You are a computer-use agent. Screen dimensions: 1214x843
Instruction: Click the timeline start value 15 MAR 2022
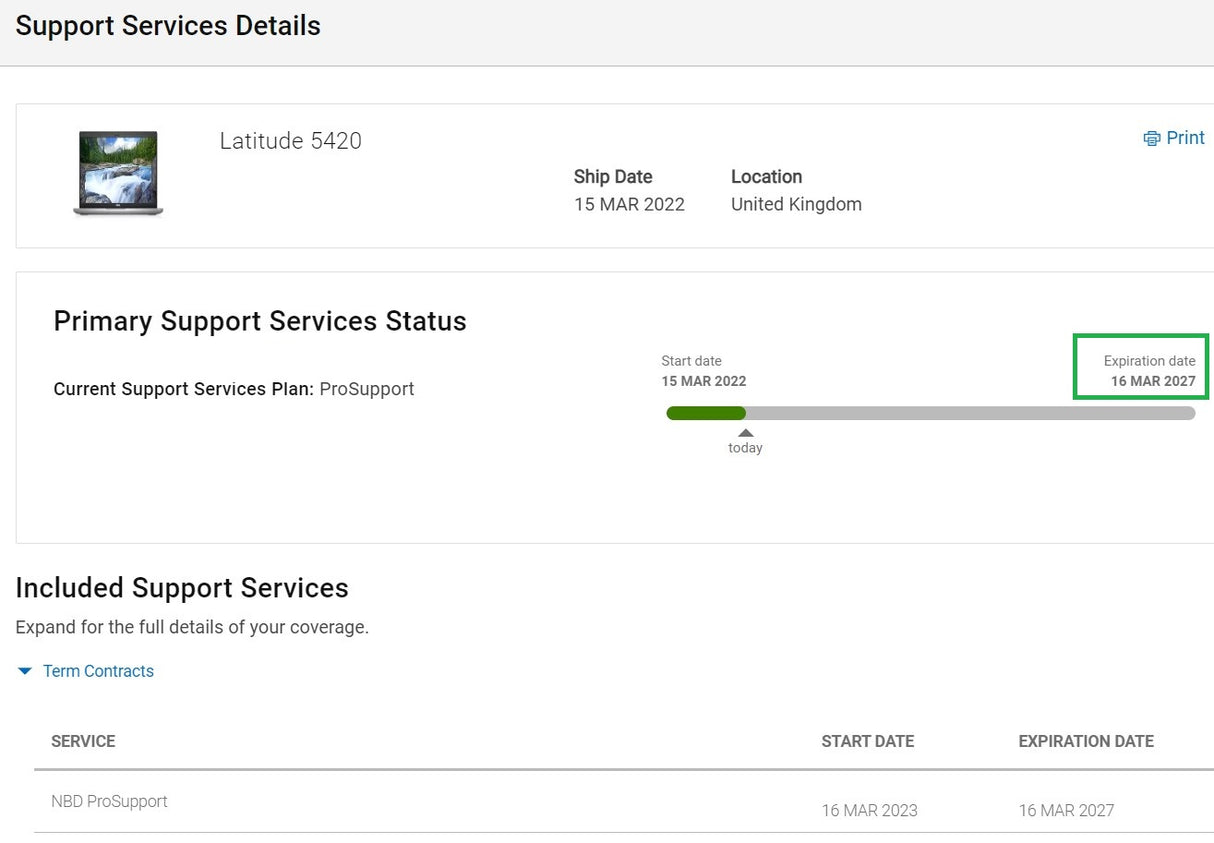[x=704, y=381]
